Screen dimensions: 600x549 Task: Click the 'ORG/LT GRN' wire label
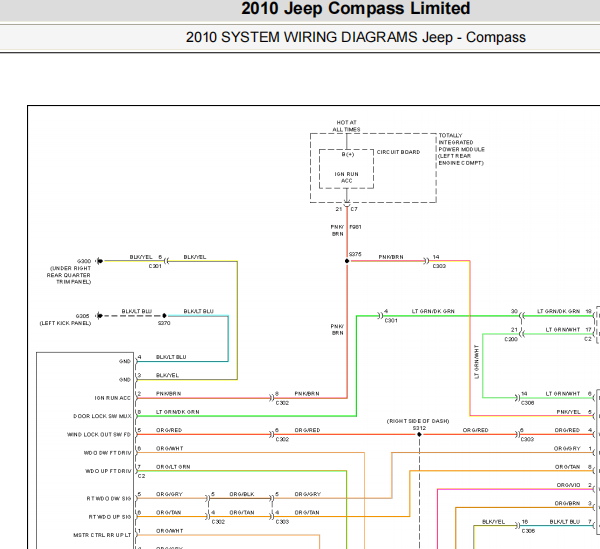[x=173, y=467]
